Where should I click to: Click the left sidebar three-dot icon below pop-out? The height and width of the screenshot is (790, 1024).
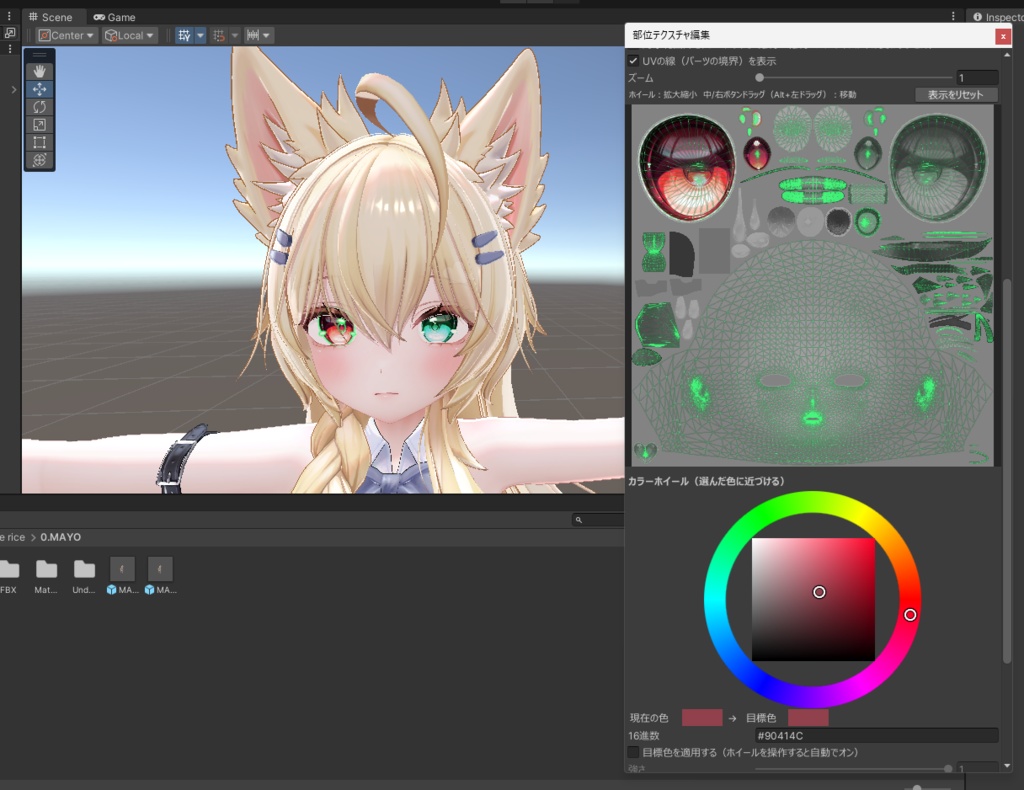point(9,49)
